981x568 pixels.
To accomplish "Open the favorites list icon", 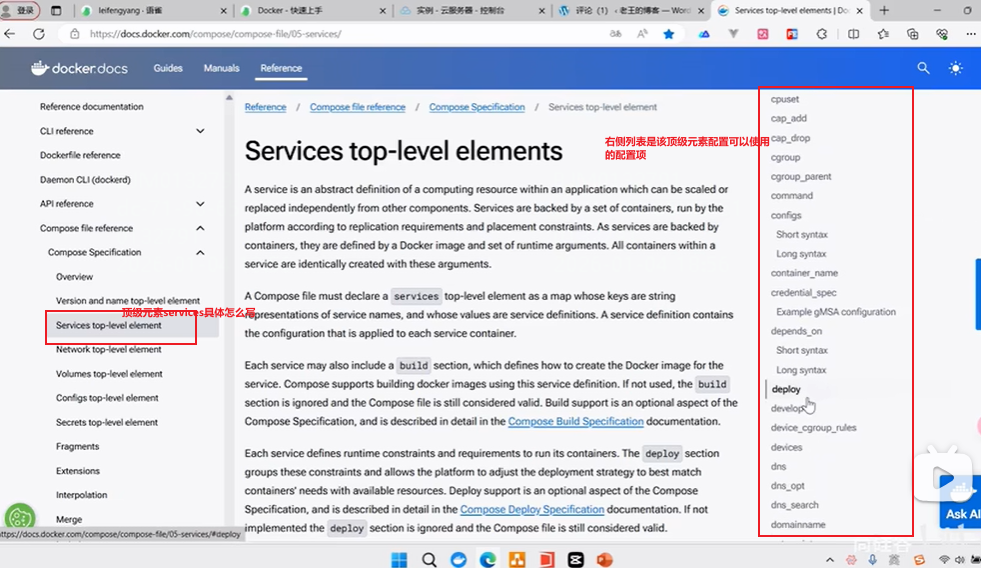I will [x=883, y=34].
